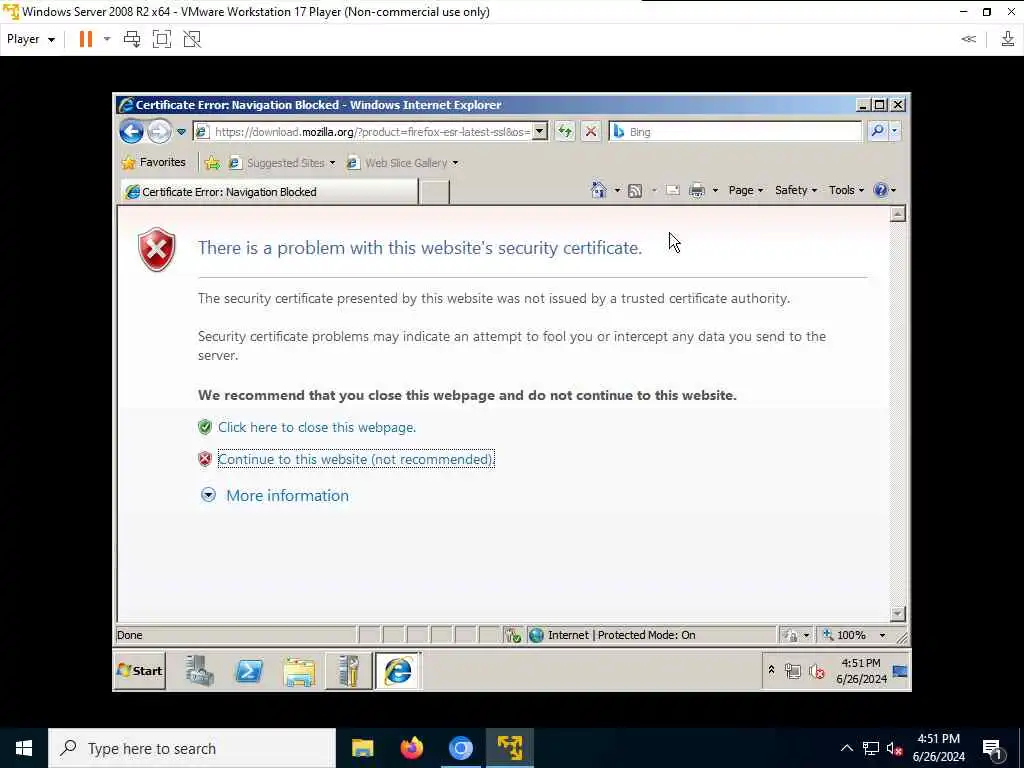
Task: Click the RSS feeds icon
Action: [x=635, y=190]
